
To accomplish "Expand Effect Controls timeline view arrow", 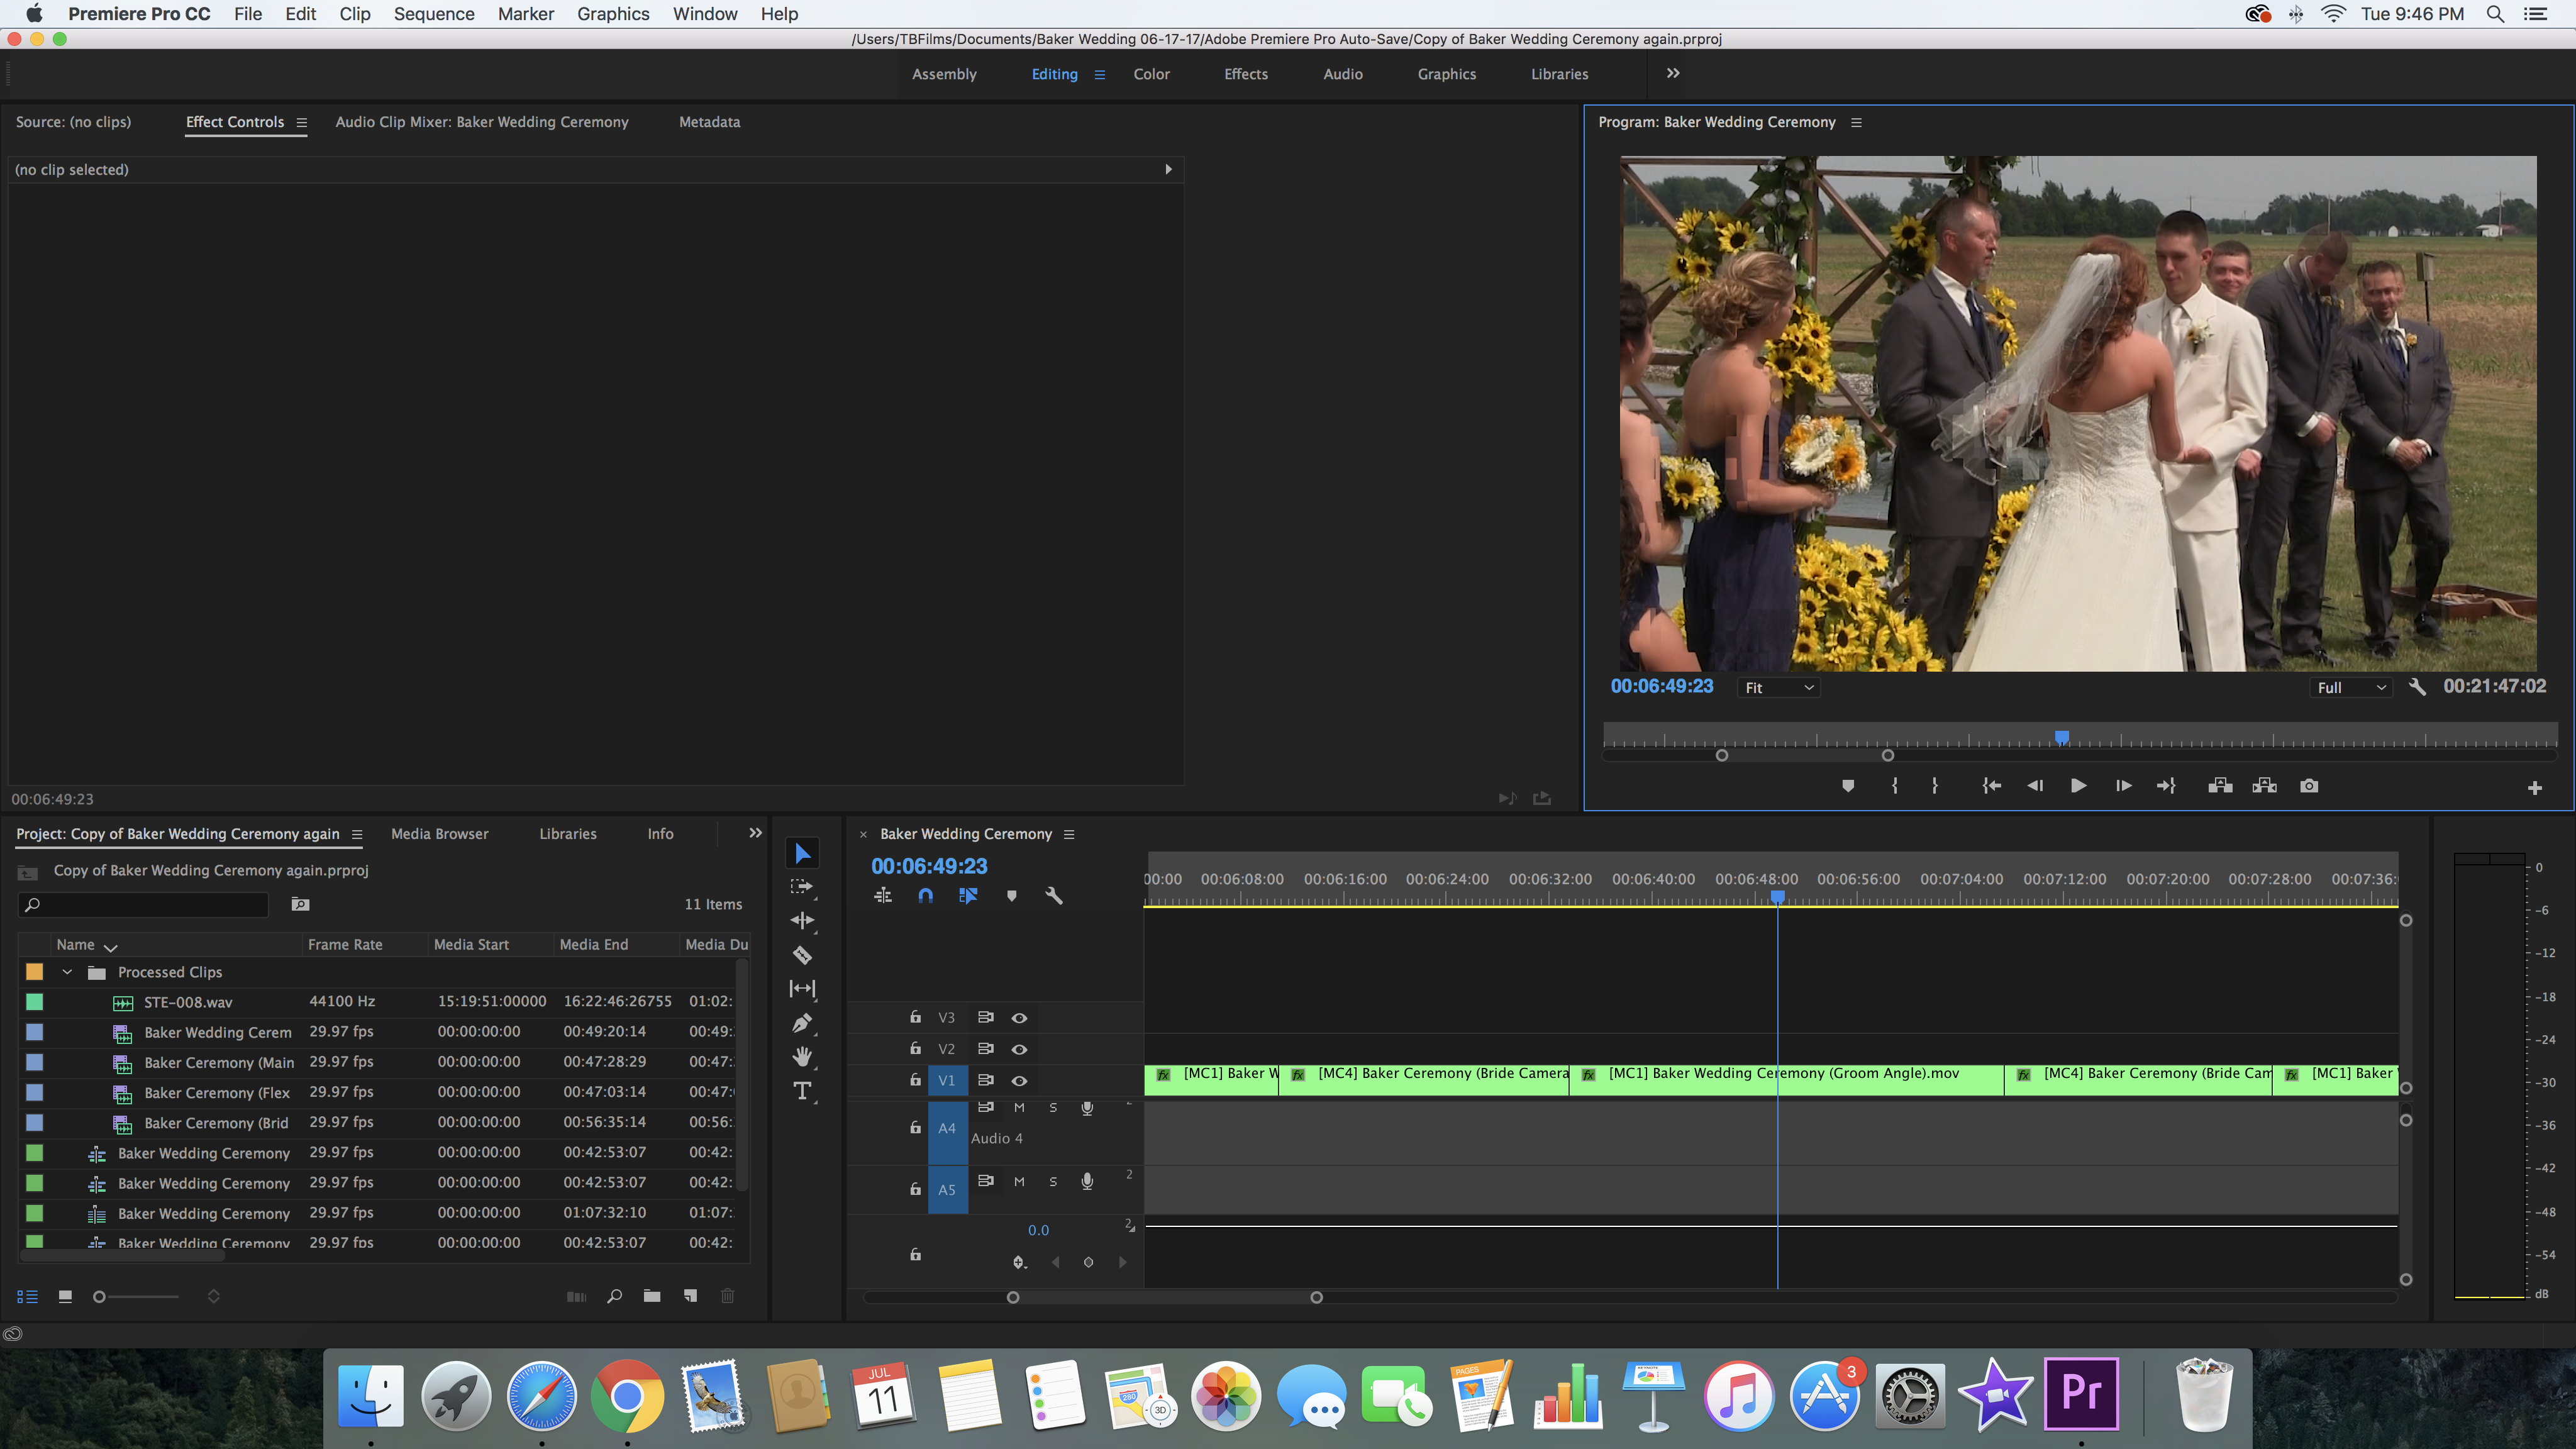I will (x=1168, y=170).
